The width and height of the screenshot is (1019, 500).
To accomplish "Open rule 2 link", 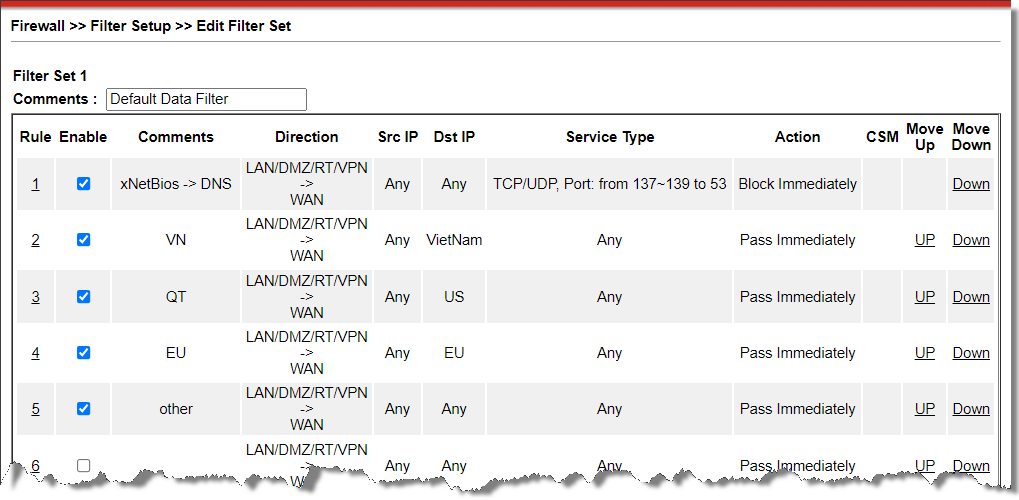I will click(35, 240).
